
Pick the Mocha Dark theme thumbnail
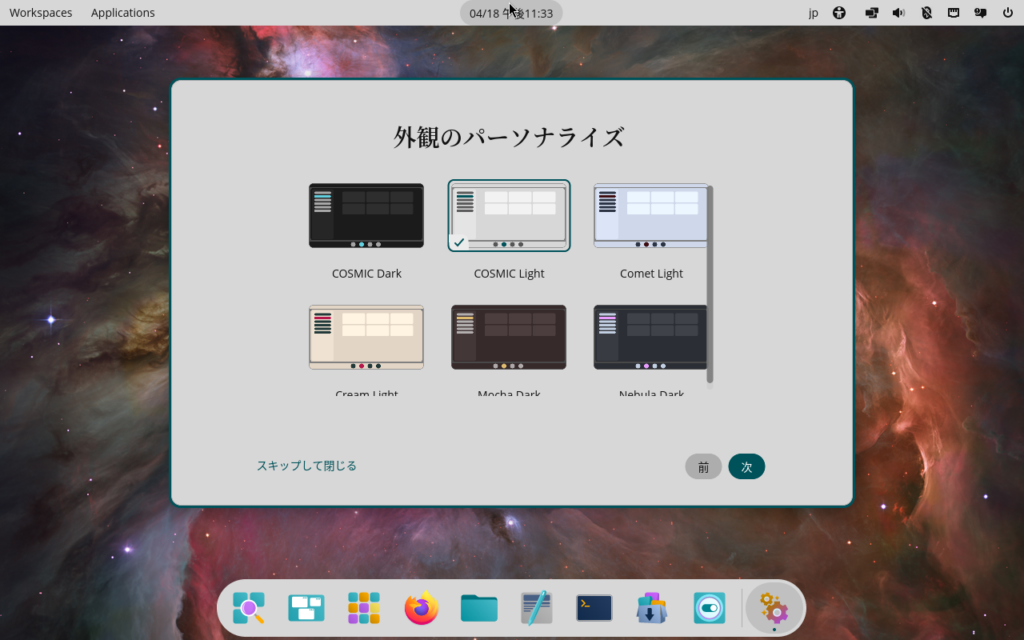pos(509,337)
